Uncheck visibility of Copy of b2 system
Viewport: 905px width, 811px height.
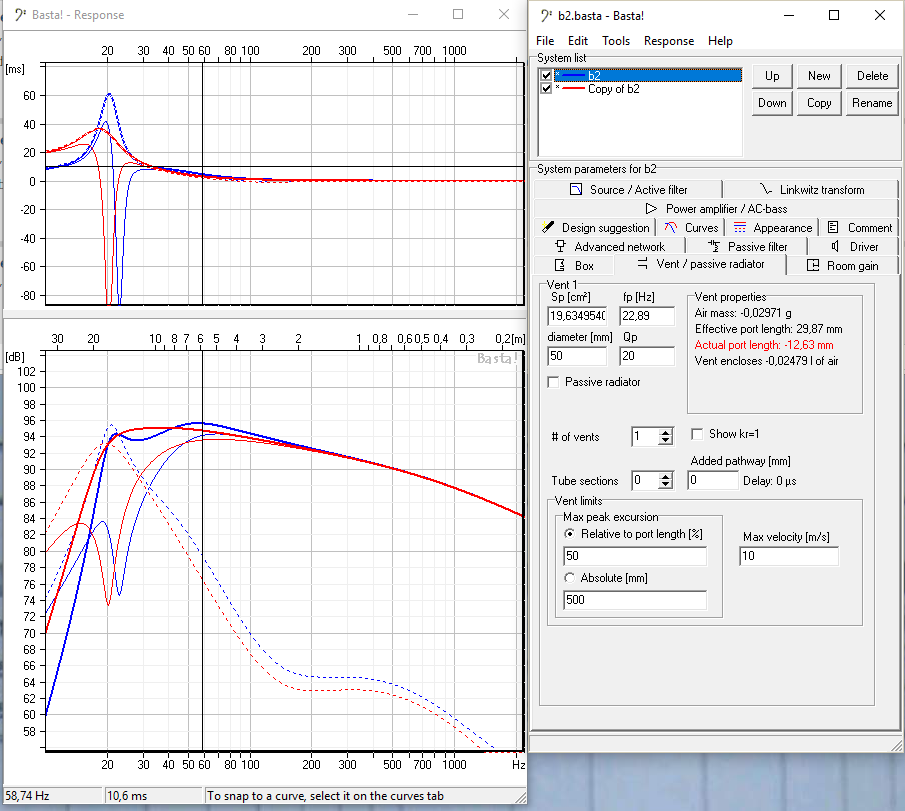(546, 89)
